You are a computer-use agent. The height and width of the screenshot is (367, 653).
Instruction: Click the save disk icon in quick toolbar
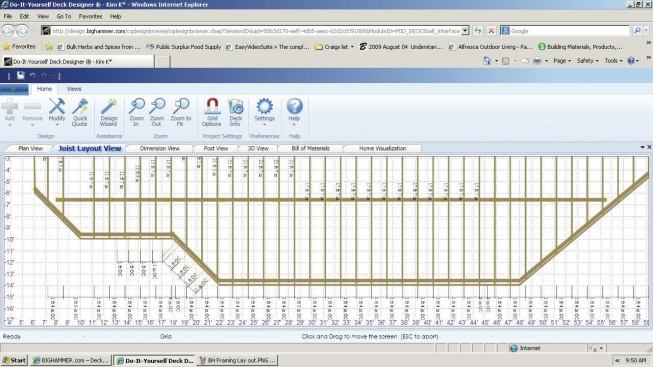[x=20, y=75]
